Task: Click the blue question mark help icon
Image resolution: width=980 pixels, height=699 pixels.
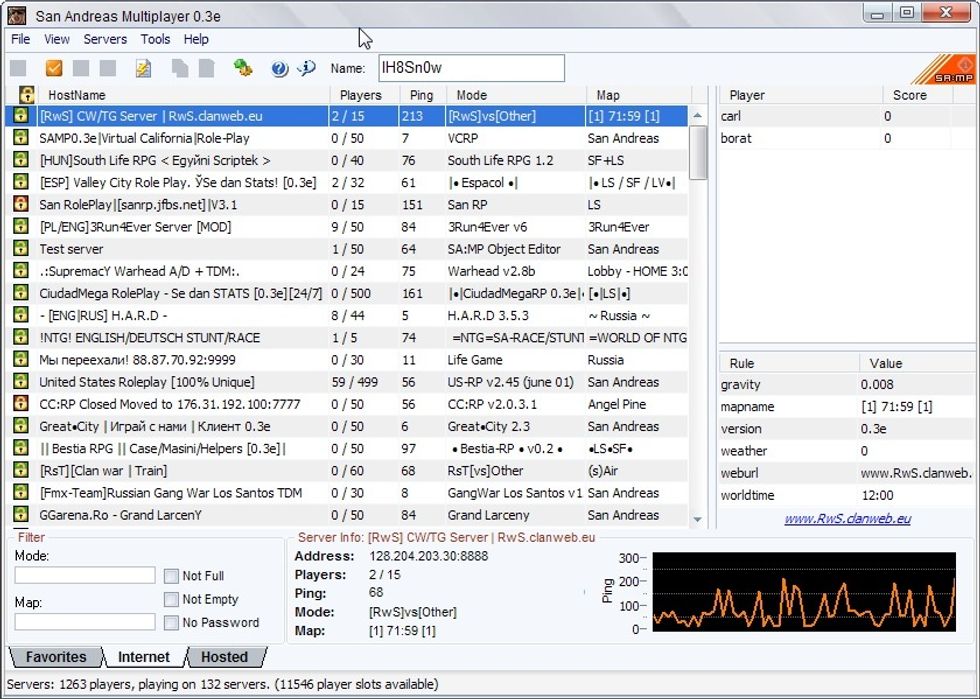Action: (279, 68)
